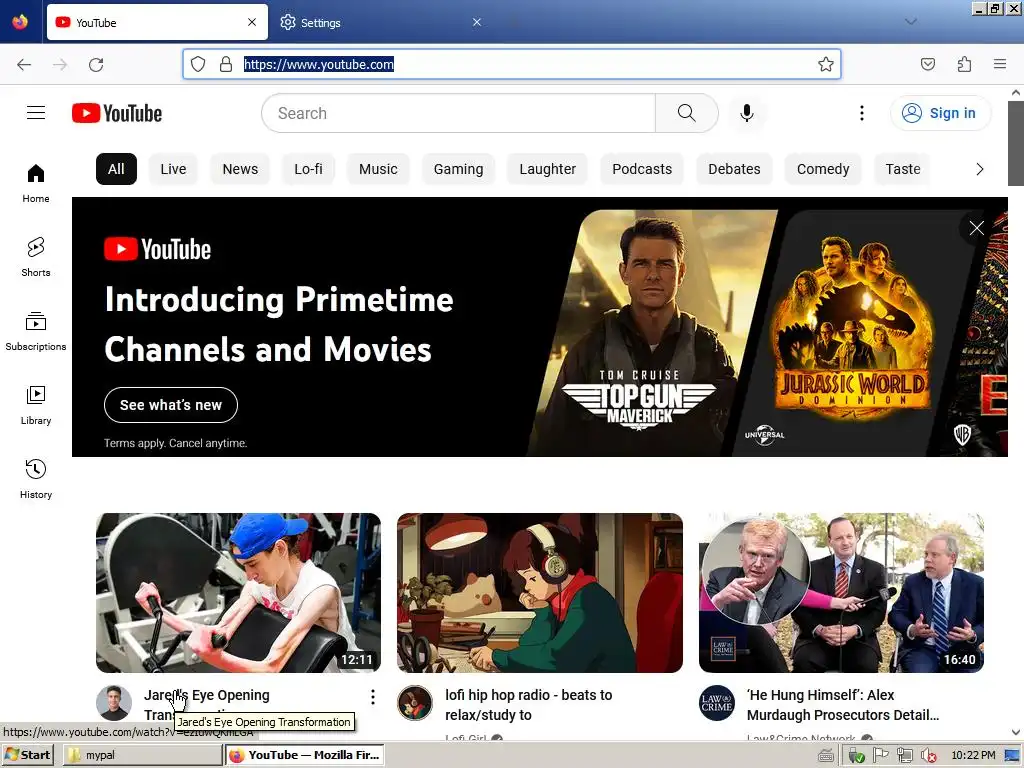The image size is (1024, 768).
Task: Click the YouTube logo in the header
Action: 117,113
